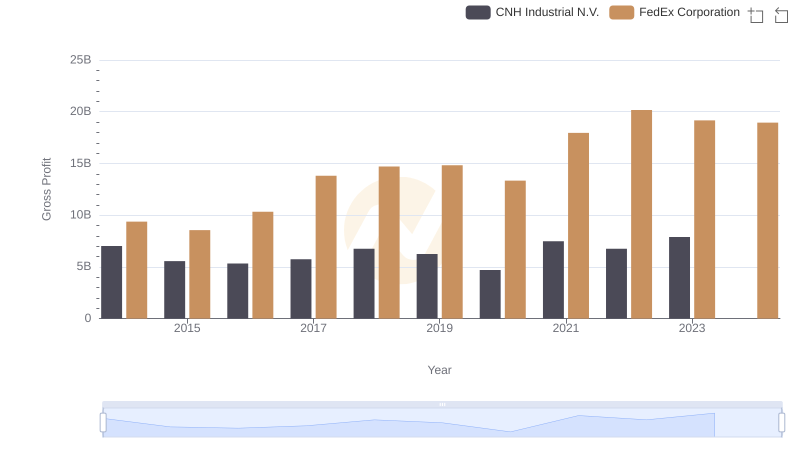The image size is (800, 461).
Task: Click the CNH bar for 2021
Action: point(553,279)
